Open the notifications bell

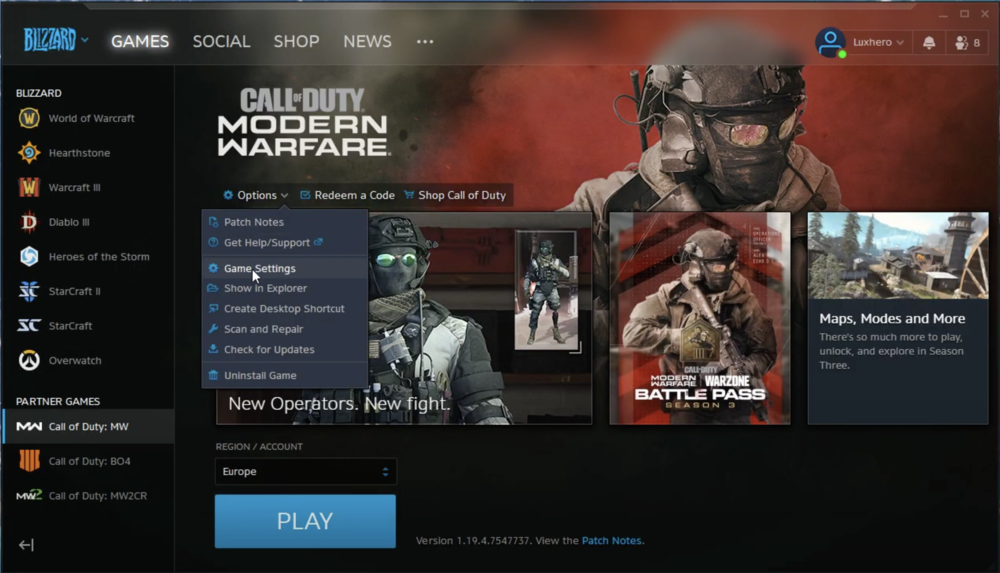point(929,43)
